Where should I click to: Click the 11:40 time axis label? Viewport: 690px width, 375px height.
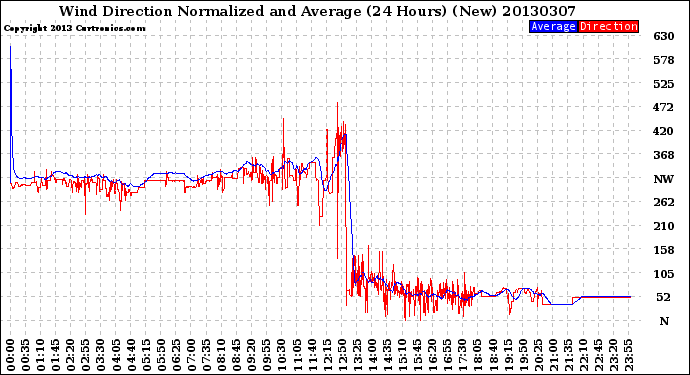click(x=312, y=355)
